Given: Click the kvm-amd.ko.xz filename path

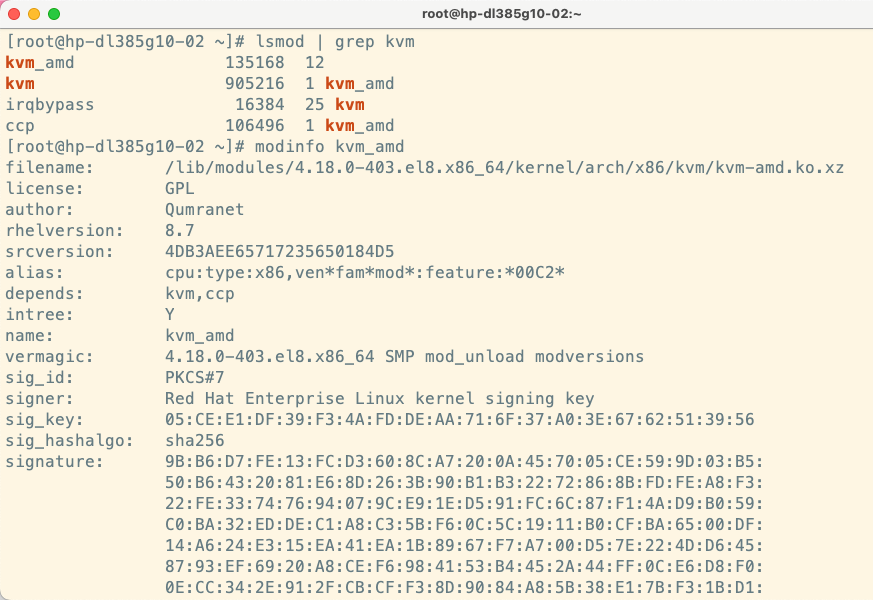Looking at the screenshot, I should pos(504,168).
